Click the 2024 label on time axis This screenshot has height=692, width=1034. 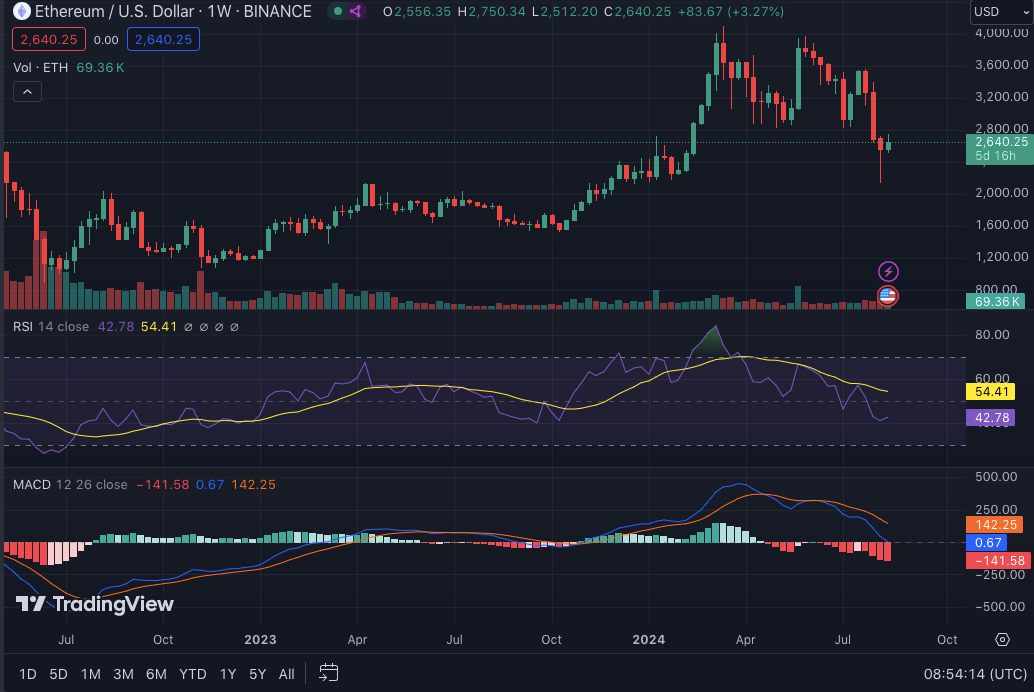coord(648,639)
